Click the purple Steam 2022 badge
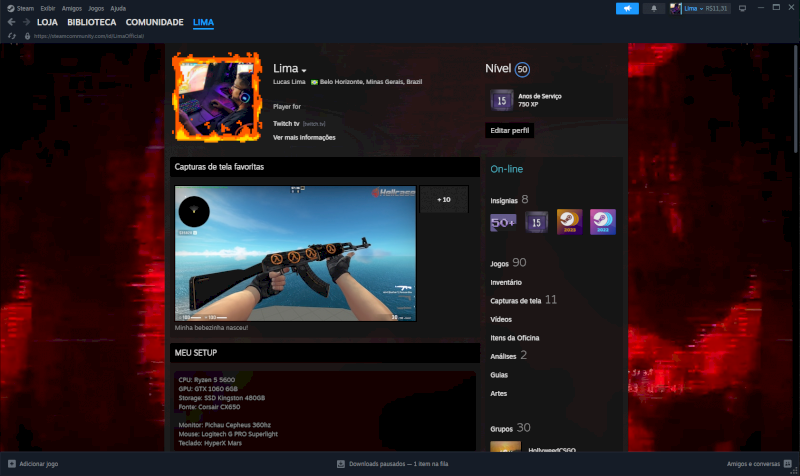Viewport: 800px width, 476px height. click(x=603, y=222)
